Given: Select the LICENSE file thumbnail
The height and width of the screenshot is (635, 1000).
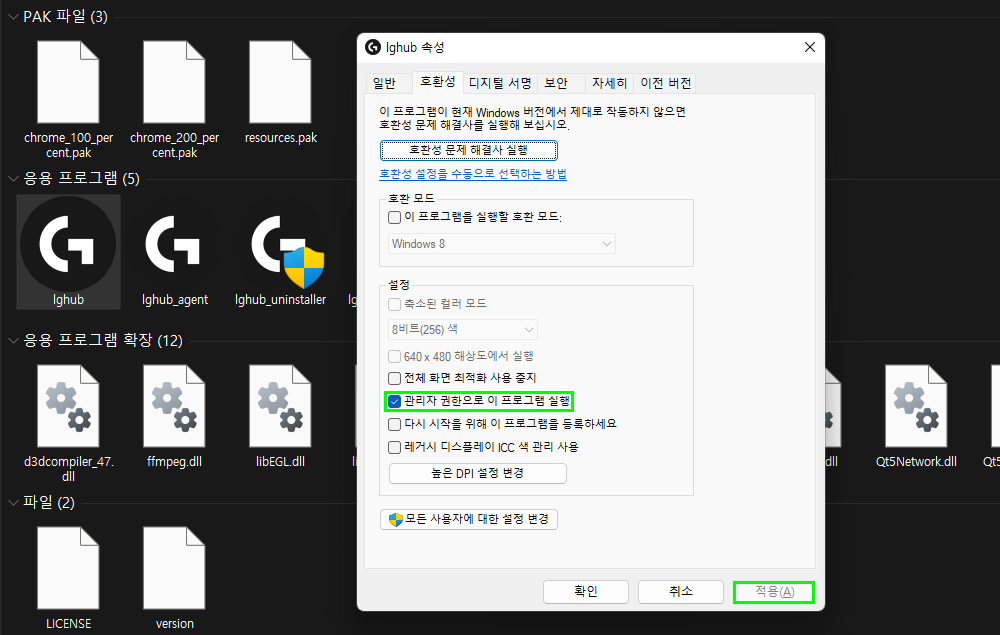Looking at the screenshot, I should coord(68,567).
